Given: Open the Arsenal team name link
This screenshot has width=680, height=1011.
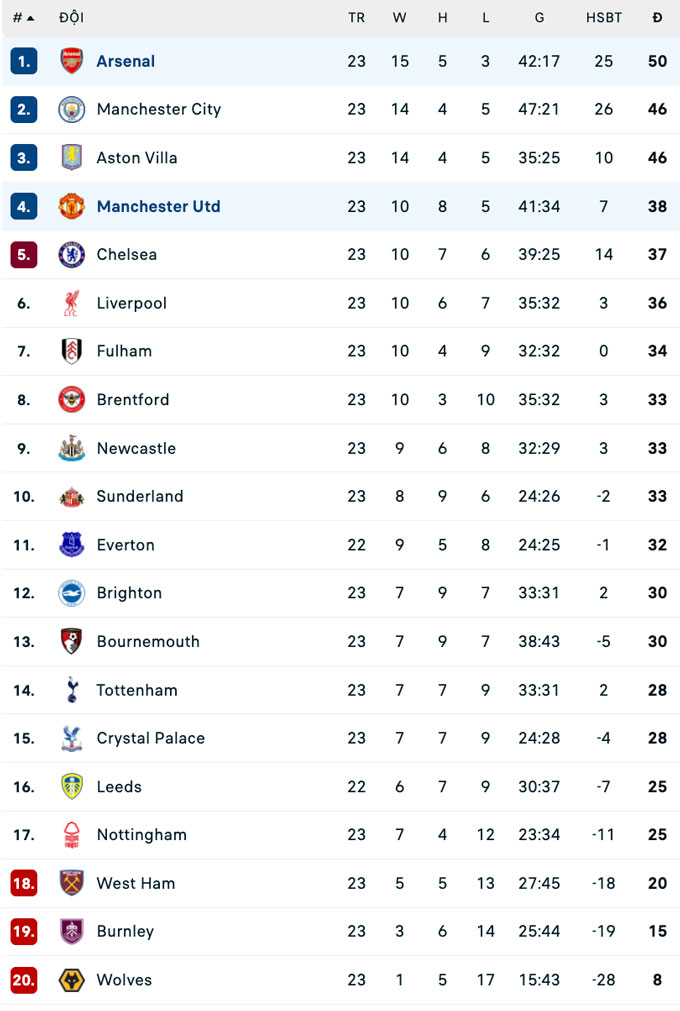Looking at the screenshot, I should pos(125,61).
